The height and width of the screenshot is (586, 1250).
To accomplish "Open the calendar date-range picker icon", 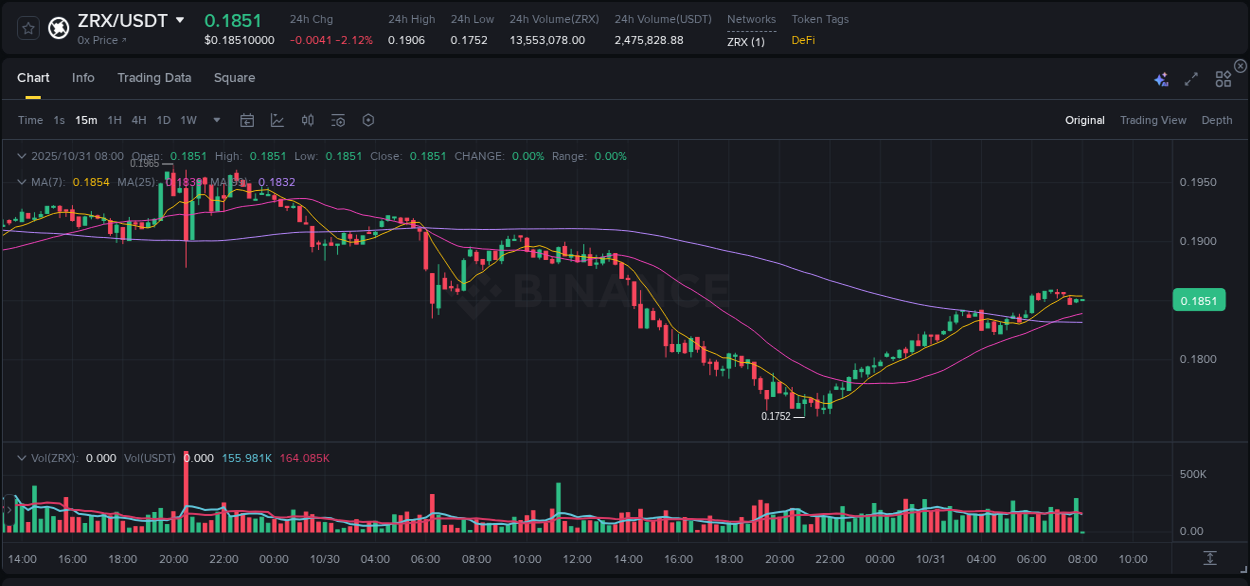I will 247,120.
